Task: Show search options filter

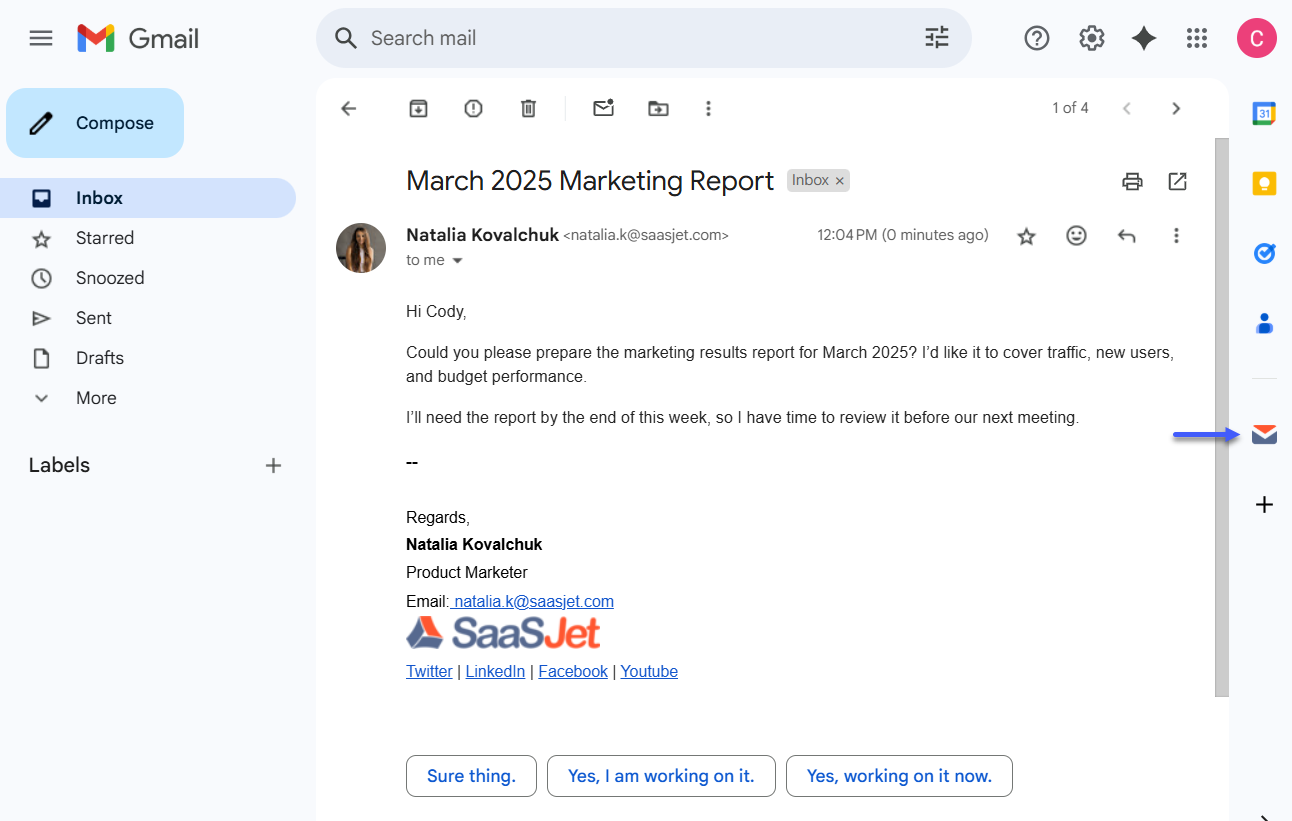Action: tap(936, 38)
